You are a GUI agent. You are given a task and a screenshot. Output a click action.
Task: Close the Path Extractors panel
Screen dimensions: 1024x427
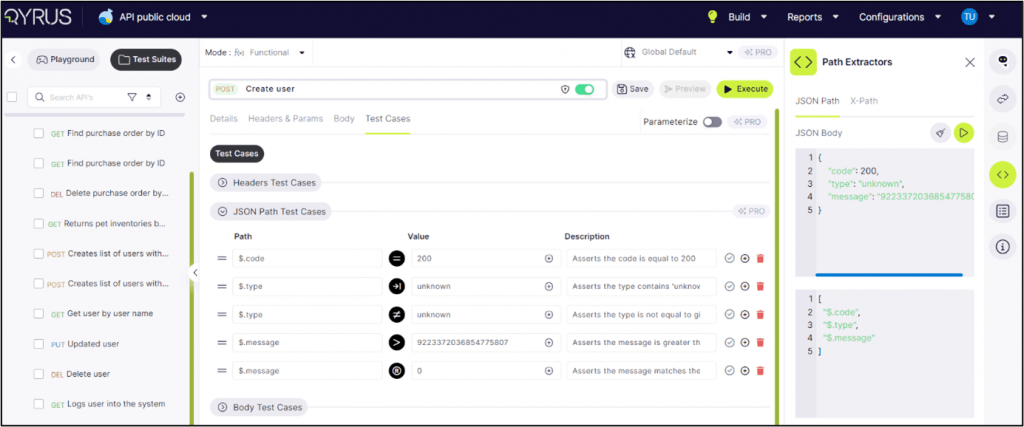969,62
